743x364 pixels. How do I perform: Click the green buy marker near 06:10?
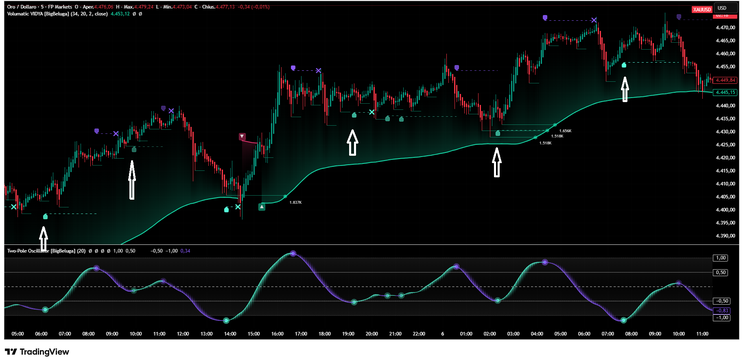pyautogui.click(x=45, y=216)
